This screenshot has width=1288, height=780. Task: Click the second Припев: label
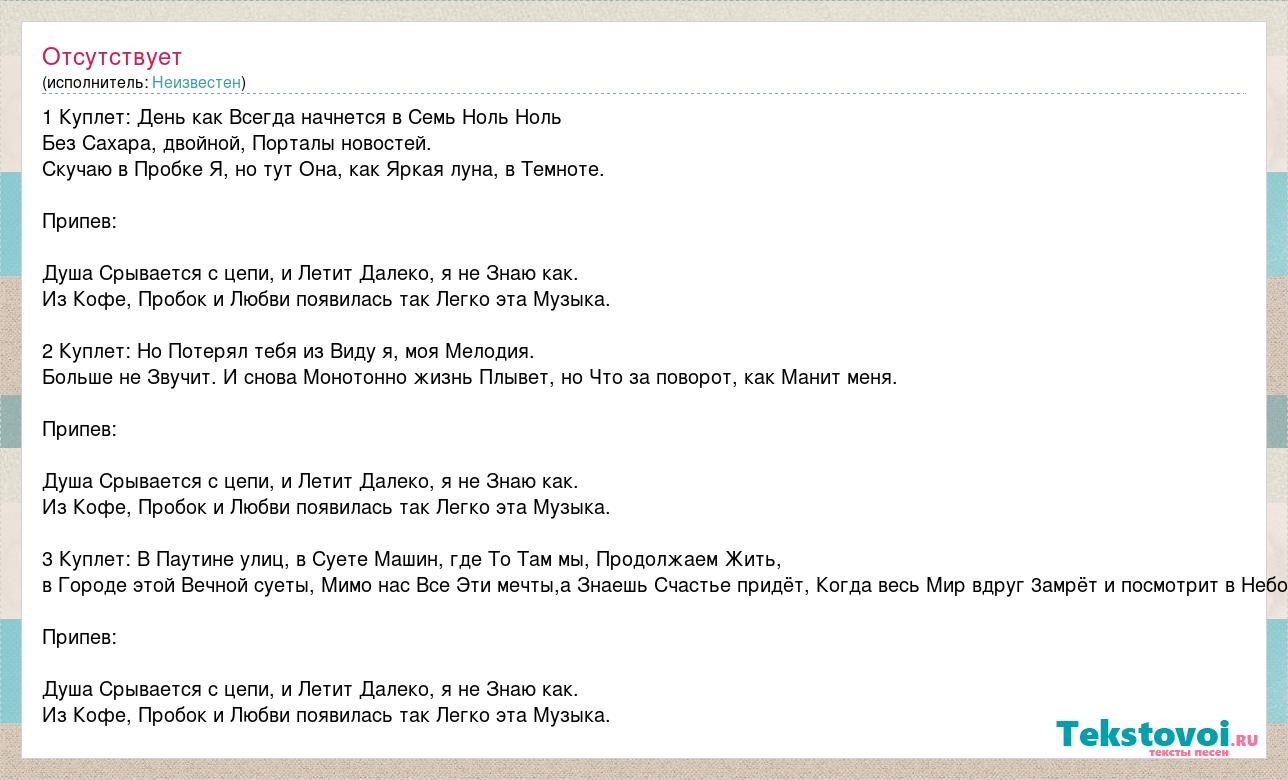point(80,429)
